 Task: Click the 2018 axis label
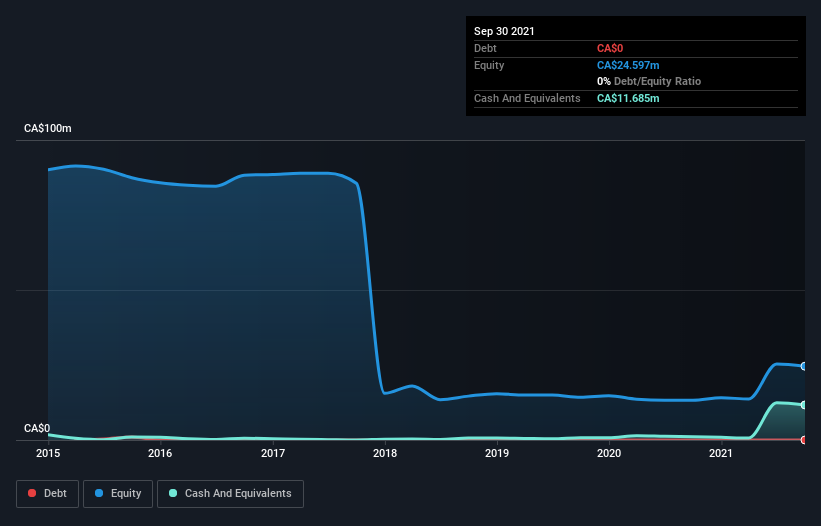point(385,453)
